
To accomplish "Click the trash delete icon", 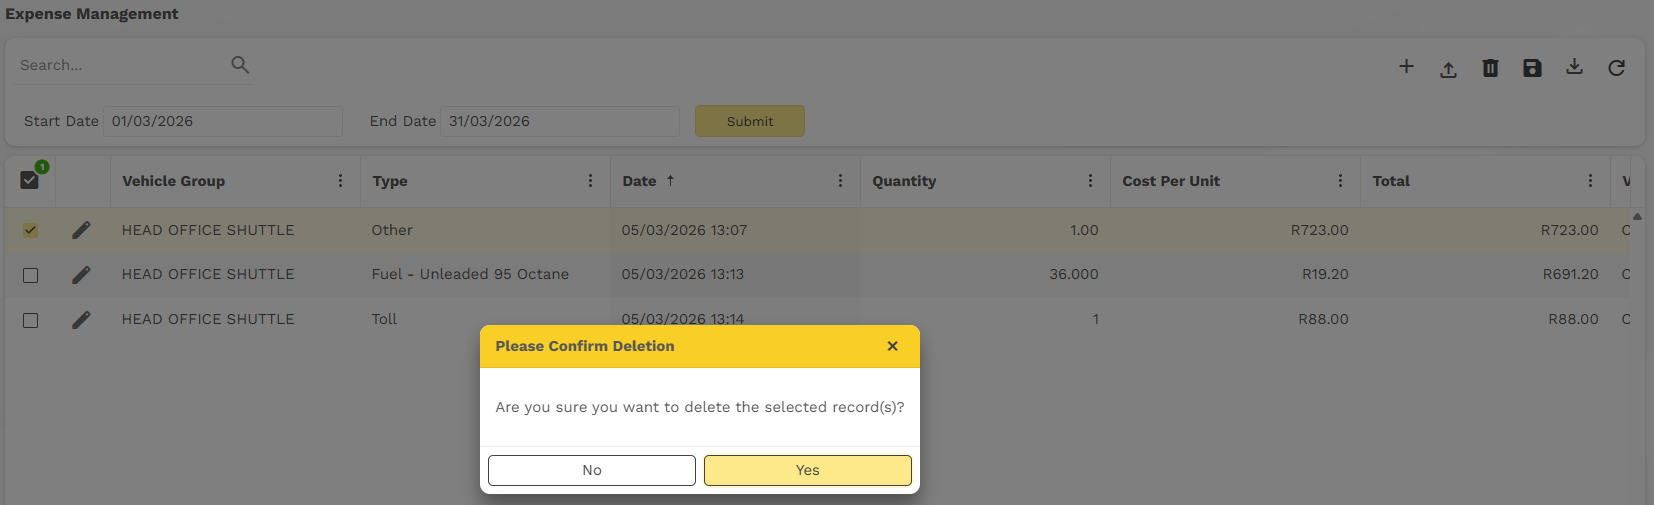I will point(1490,68).
